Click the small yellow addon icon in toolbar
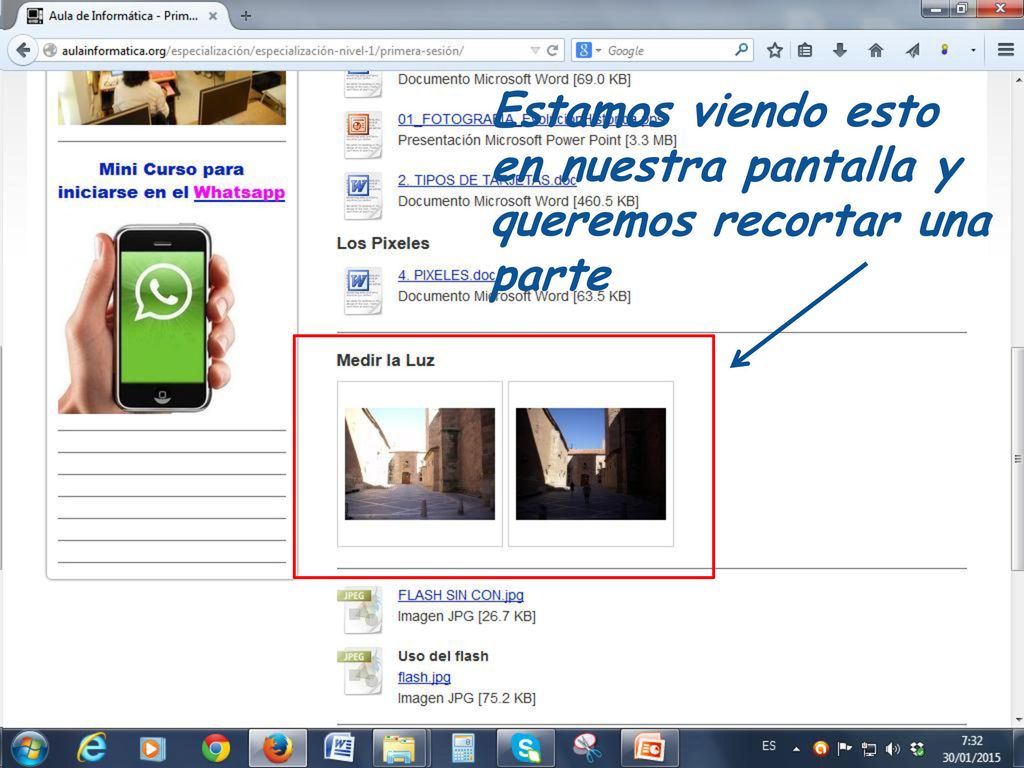 944,50
